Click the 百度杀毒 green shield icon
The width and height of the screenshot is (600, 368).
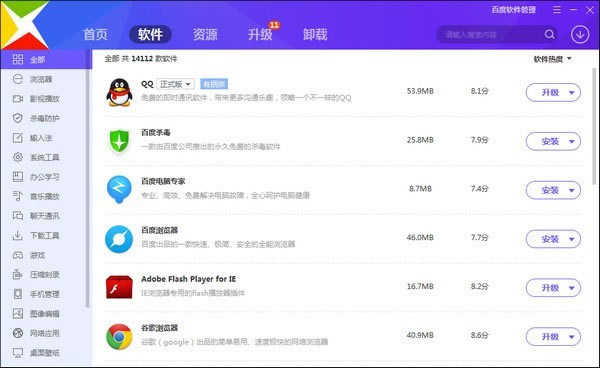coord(119,141)
